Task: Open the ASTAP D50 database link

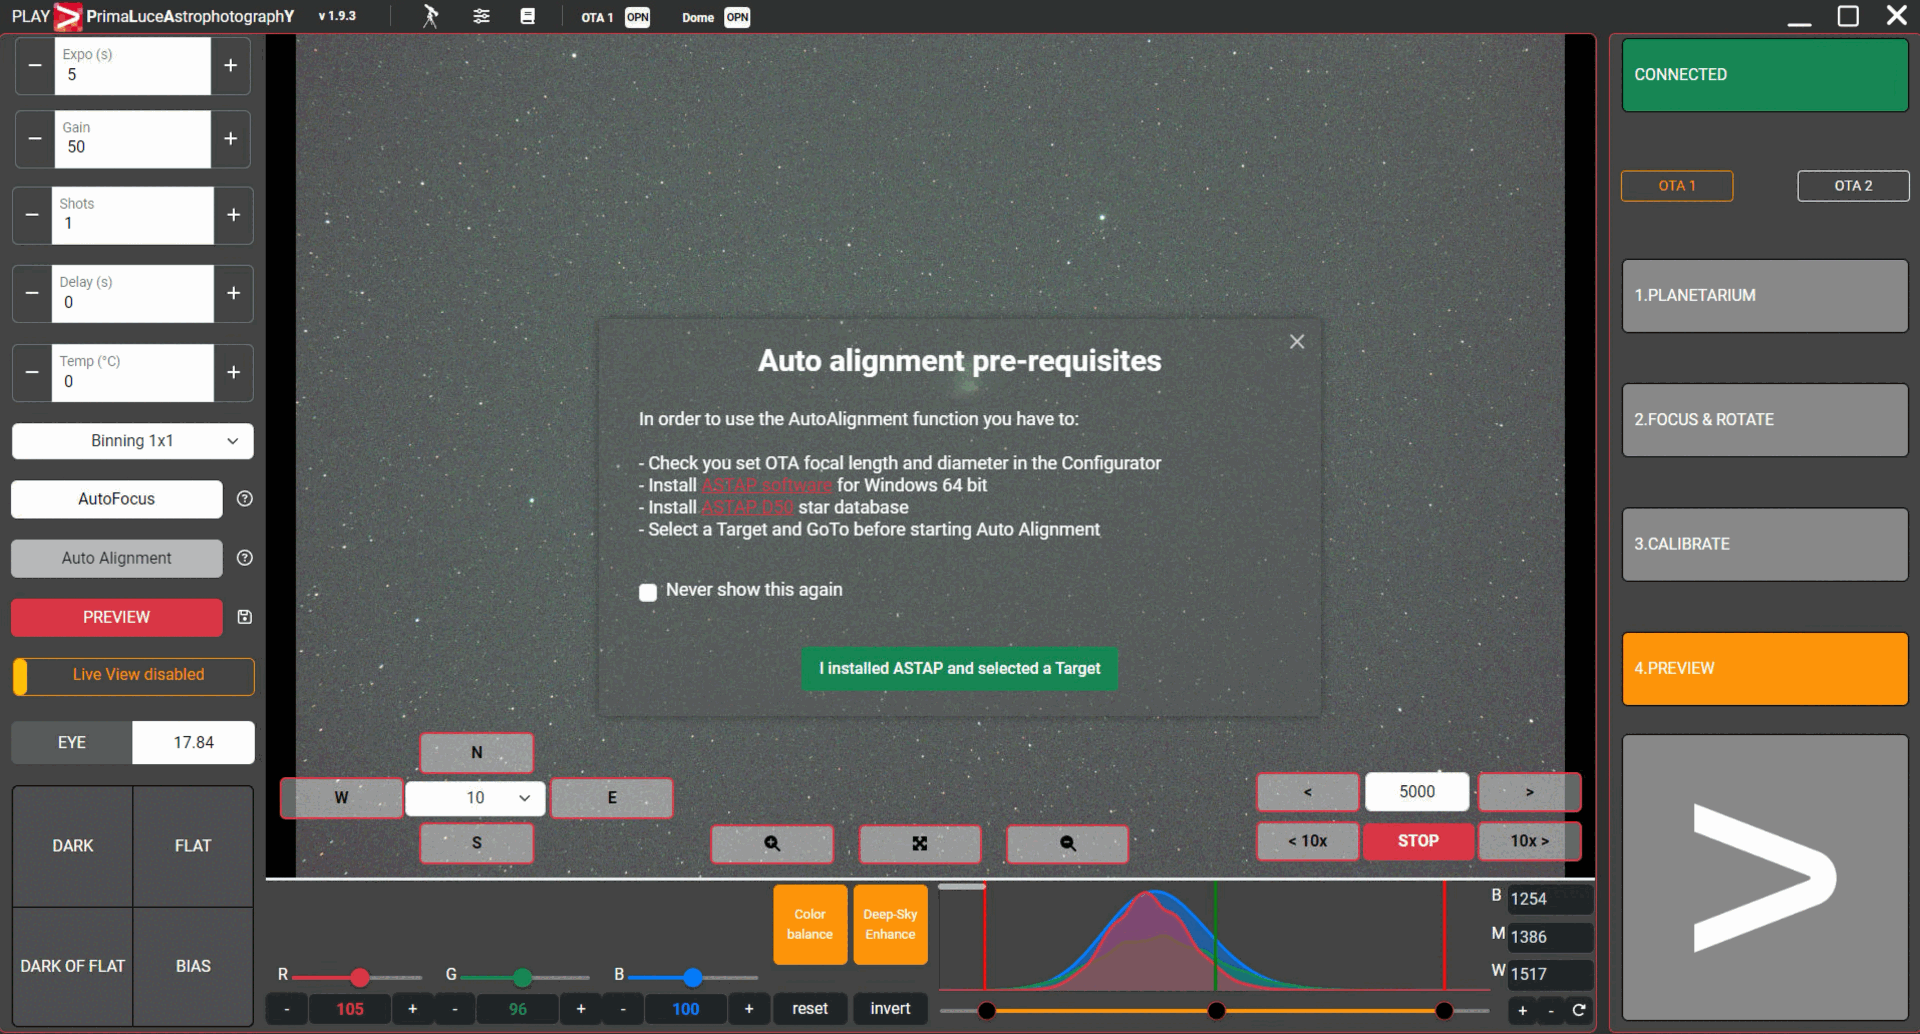Action: pos(747,507)
